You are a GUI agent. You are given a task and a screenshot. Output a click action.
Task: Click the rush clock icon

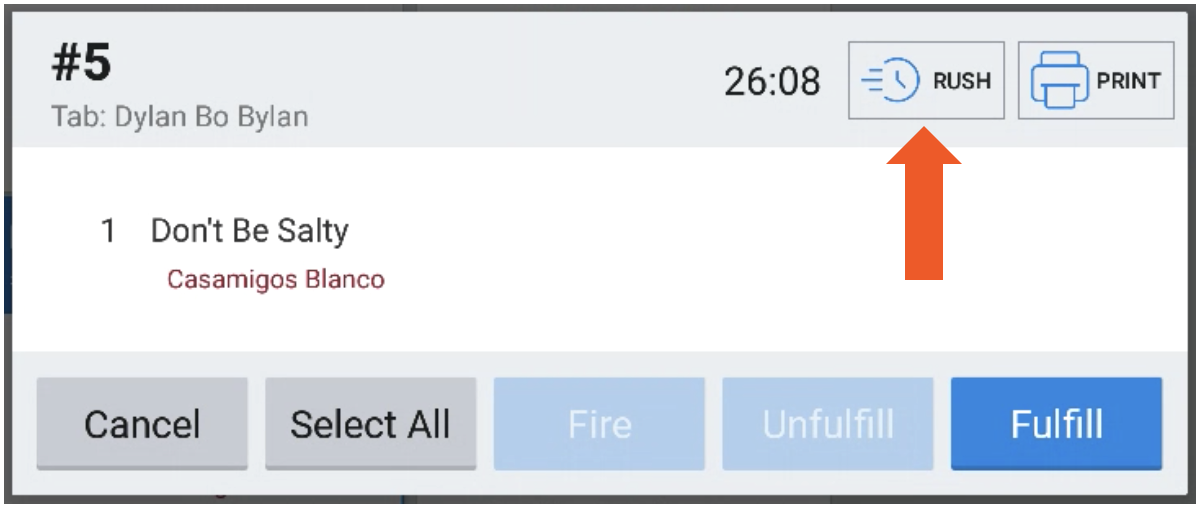click(x=889, y=82)
